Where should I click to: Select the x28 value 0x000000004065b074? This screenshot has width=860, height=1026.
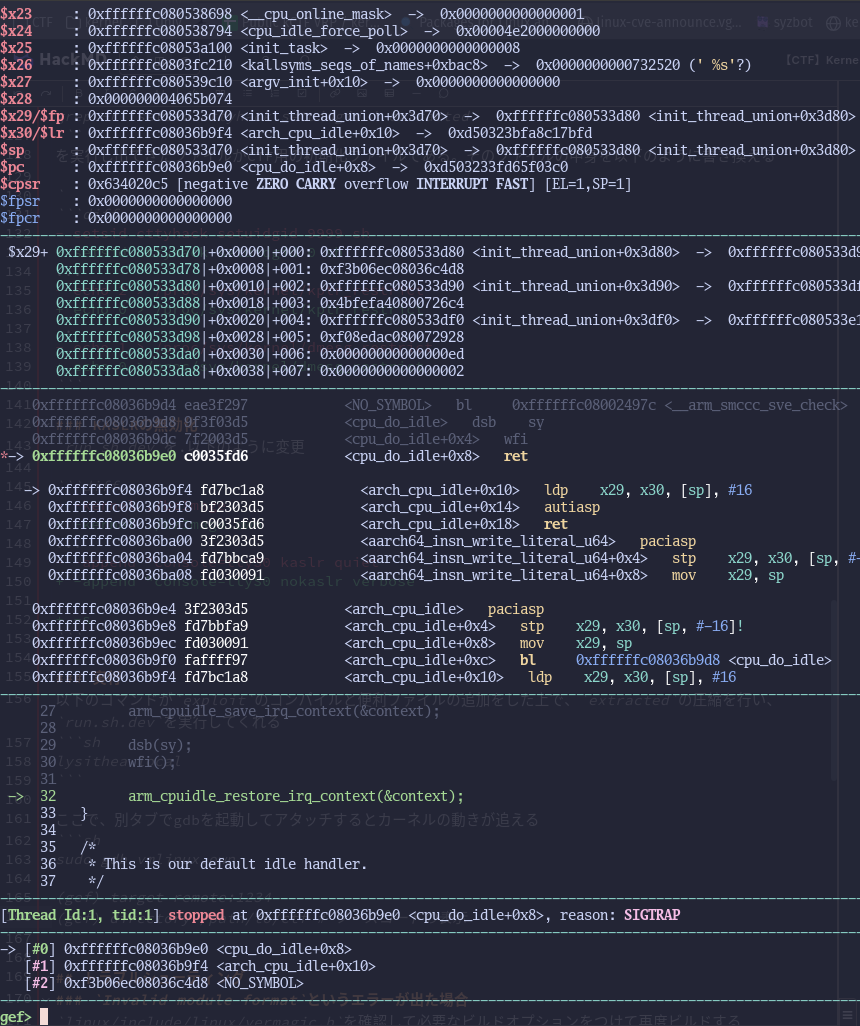[x=160, y=99]
